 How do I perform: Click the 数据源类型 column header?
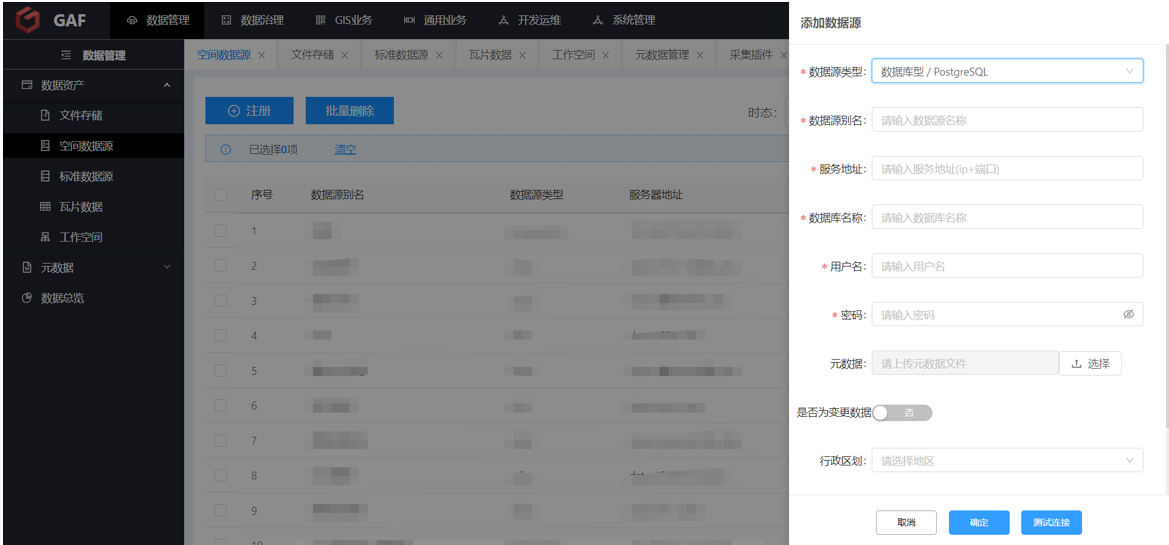click(536, 195)
